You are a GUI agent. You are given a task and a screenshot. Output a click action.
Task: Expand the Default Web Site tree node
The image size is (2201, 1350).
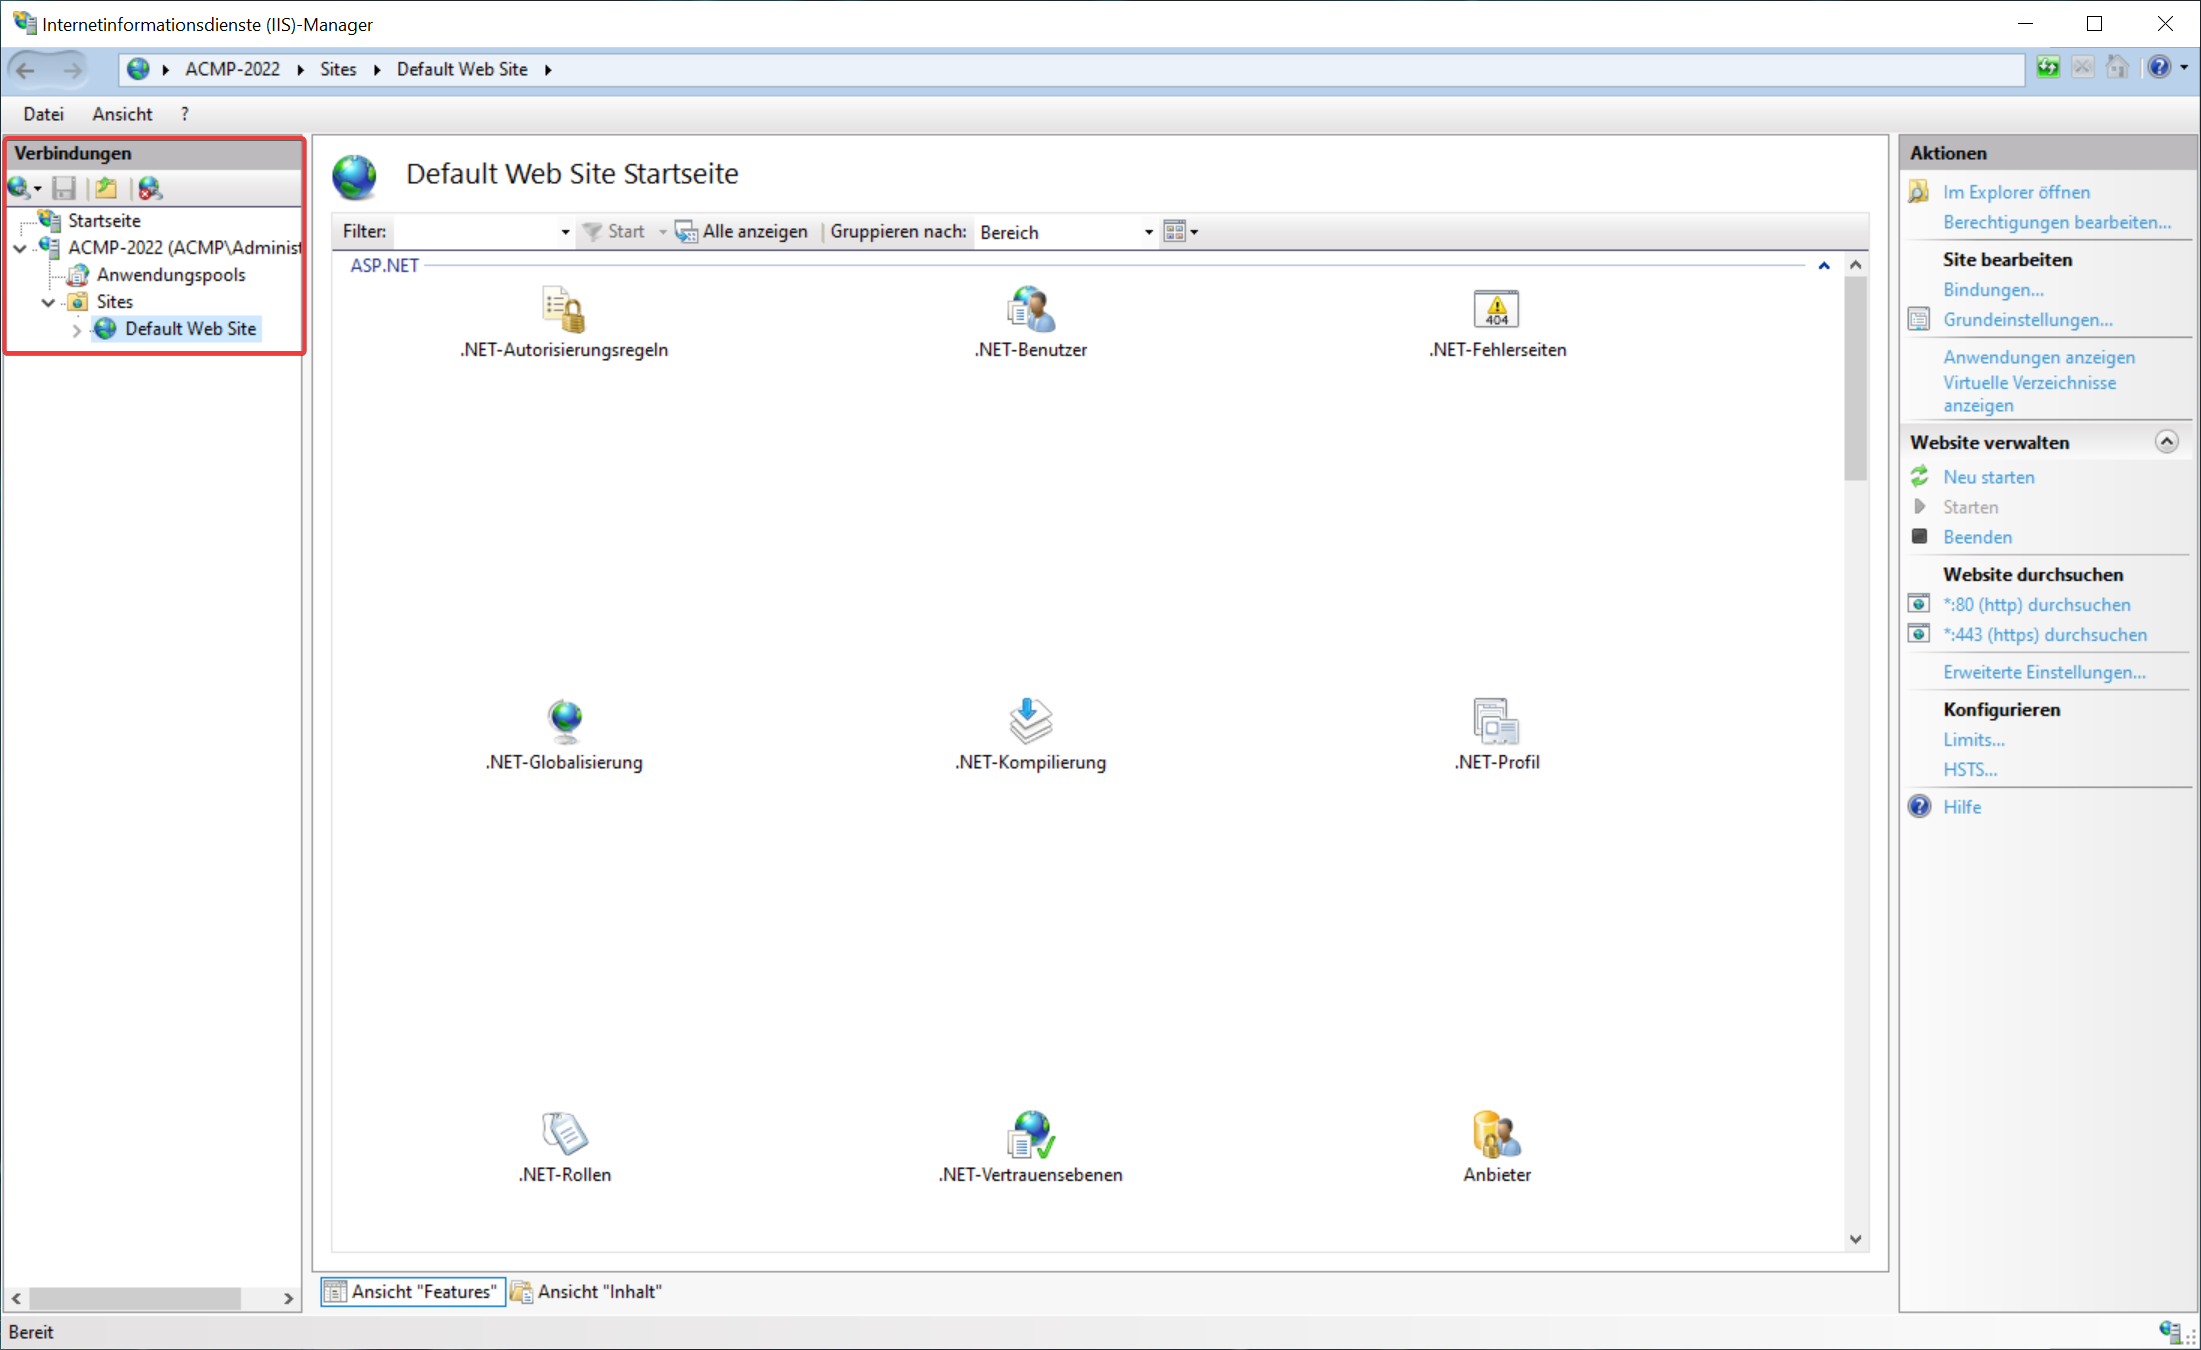tap(76, 329)
